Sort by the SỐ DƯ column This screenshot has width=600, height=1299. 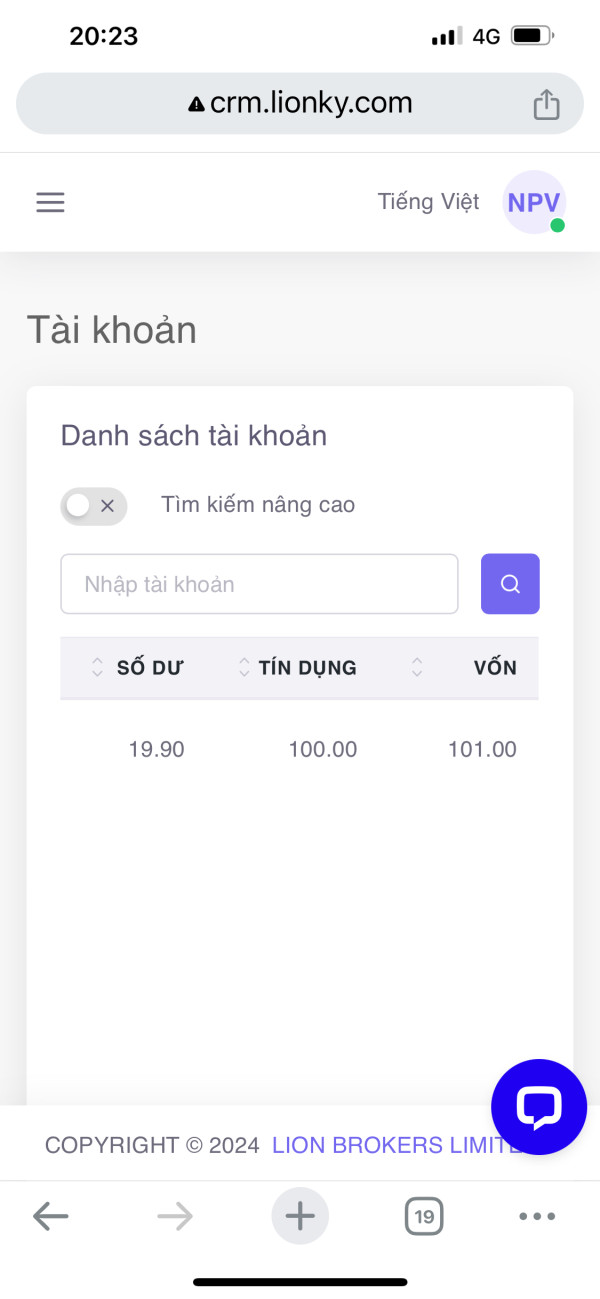tap(137, 668)
